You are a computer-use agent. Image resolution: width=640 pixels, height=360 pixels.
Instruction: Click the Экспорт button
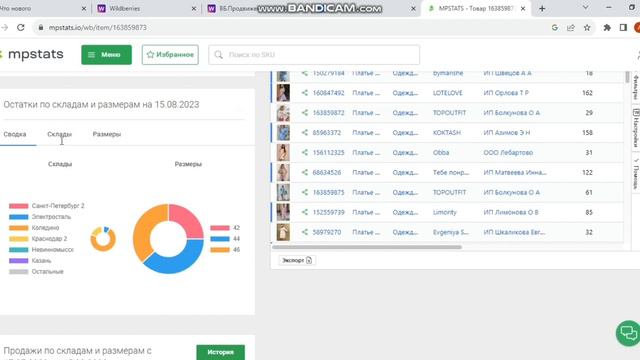[297, 260]
